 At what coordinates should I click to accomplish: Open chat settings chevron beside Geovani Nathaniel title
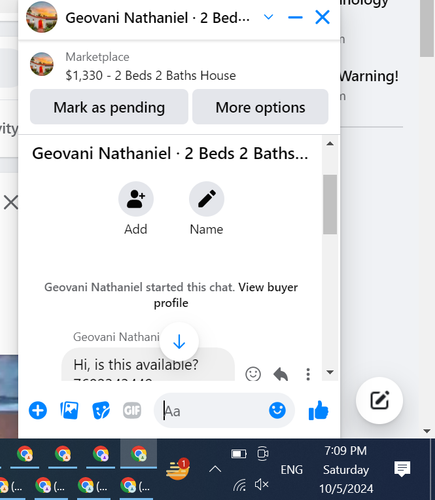[x=268, y=17]
